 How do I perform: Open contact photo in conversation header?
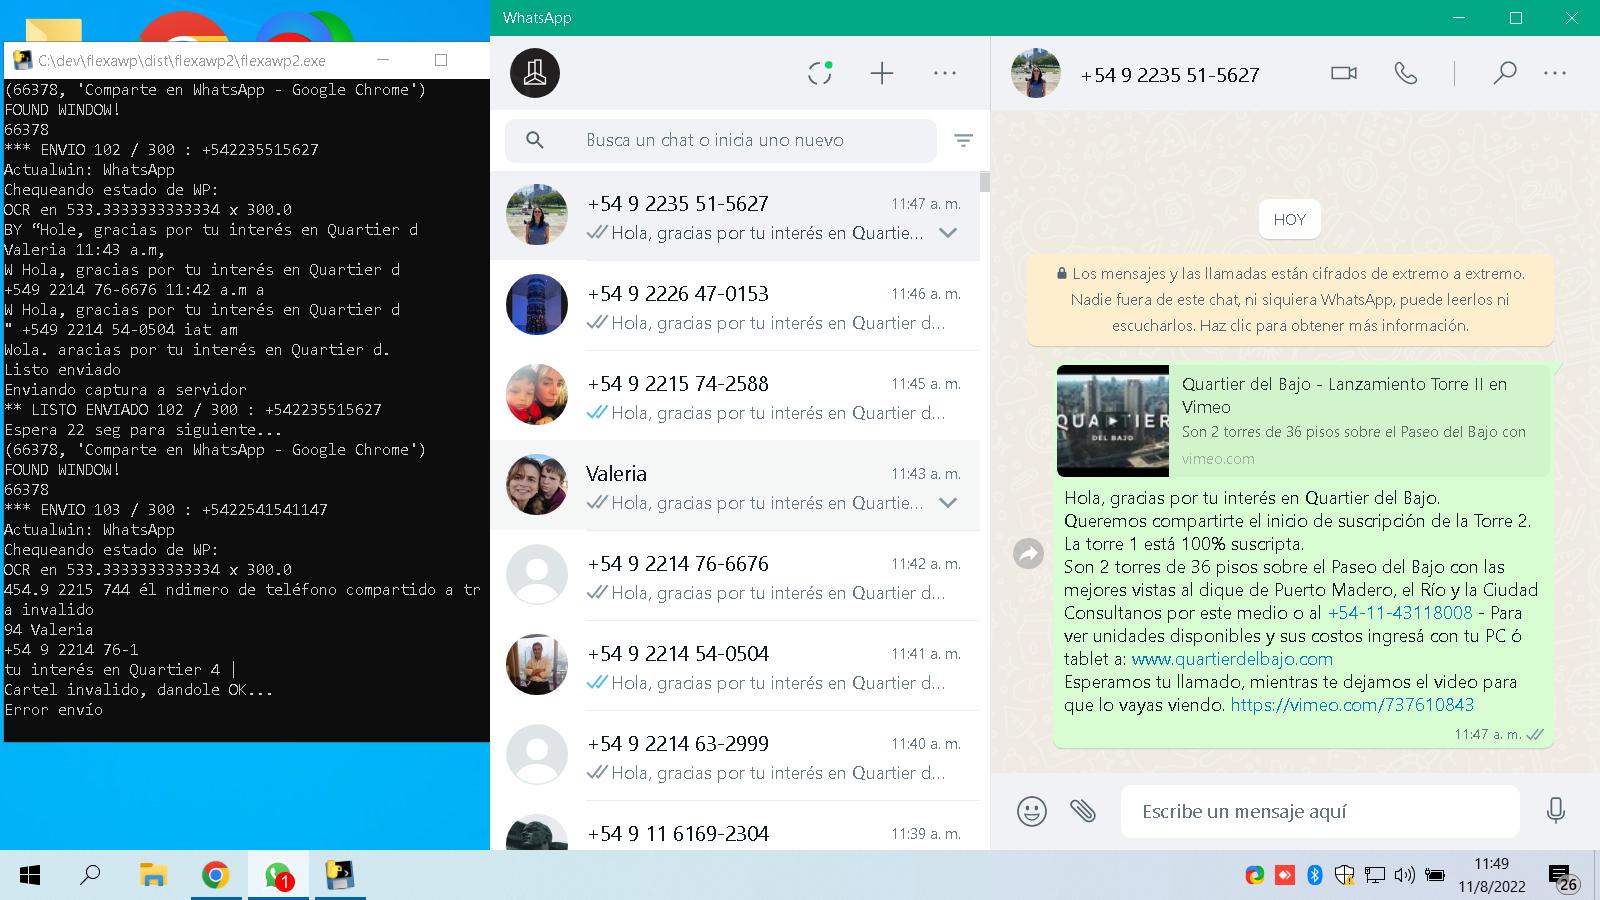click(1035, 73)
